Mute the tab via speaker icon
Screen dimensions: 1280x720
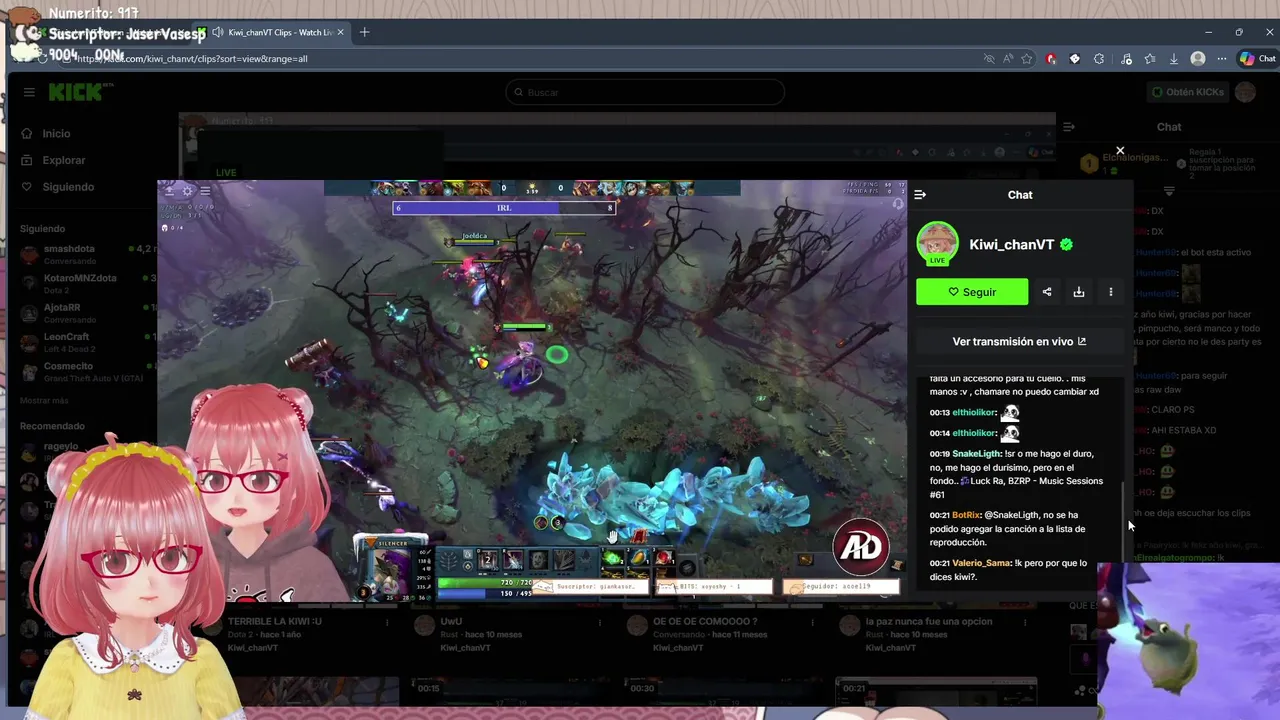click(217, 32)
